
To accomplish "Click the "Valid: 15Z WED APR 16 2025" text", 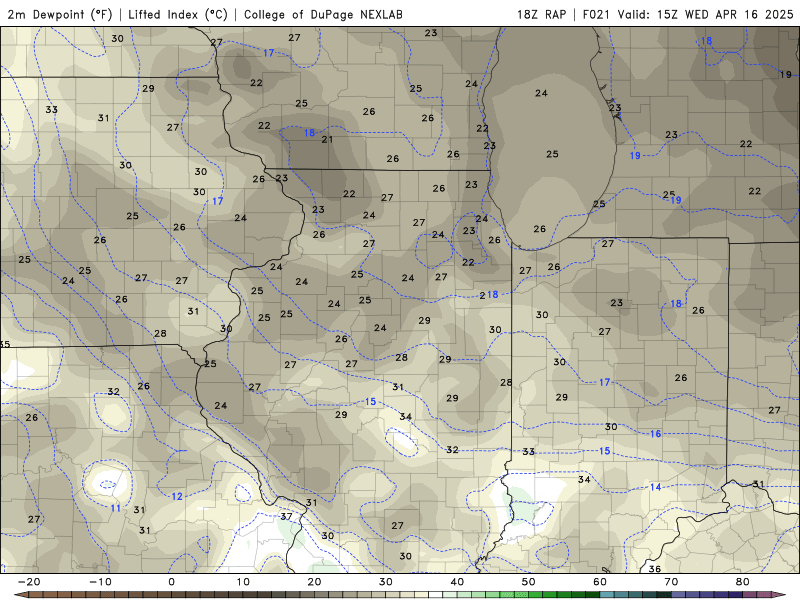I will tap(706, 14).
